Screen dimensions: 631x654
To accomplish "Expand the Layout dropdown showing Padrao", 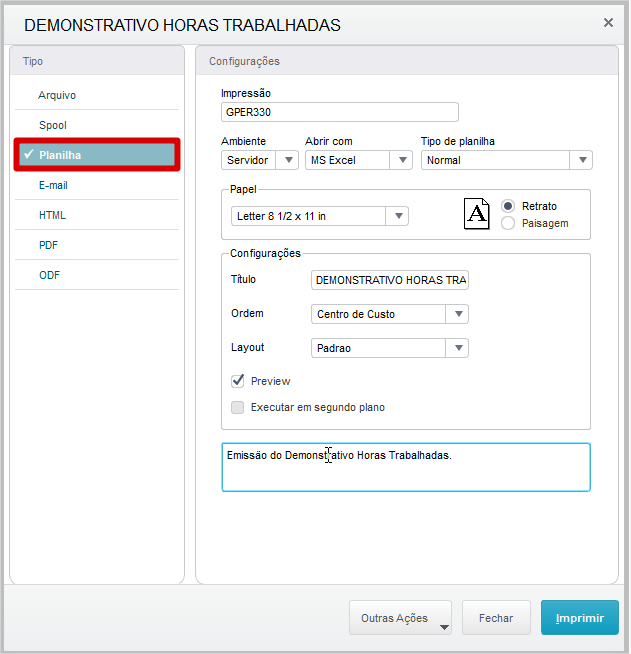I will coord(390,348).
